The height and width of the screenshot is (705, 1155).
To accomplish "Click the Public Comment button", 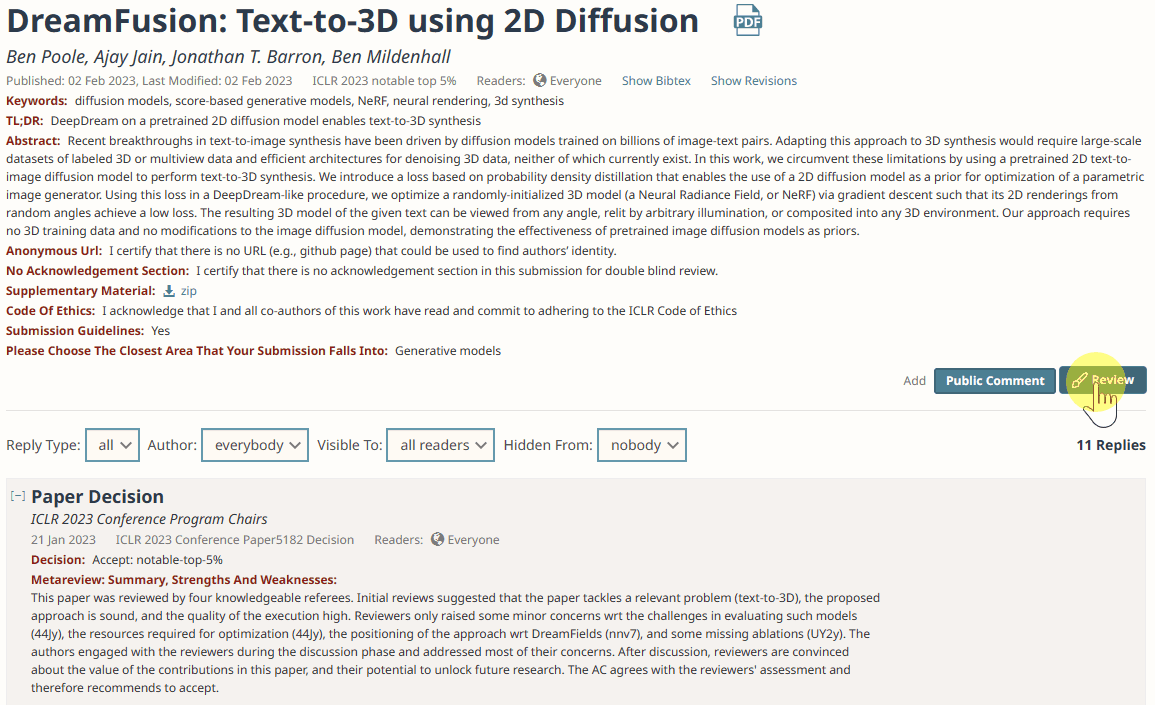I will [x=994, y=380].
